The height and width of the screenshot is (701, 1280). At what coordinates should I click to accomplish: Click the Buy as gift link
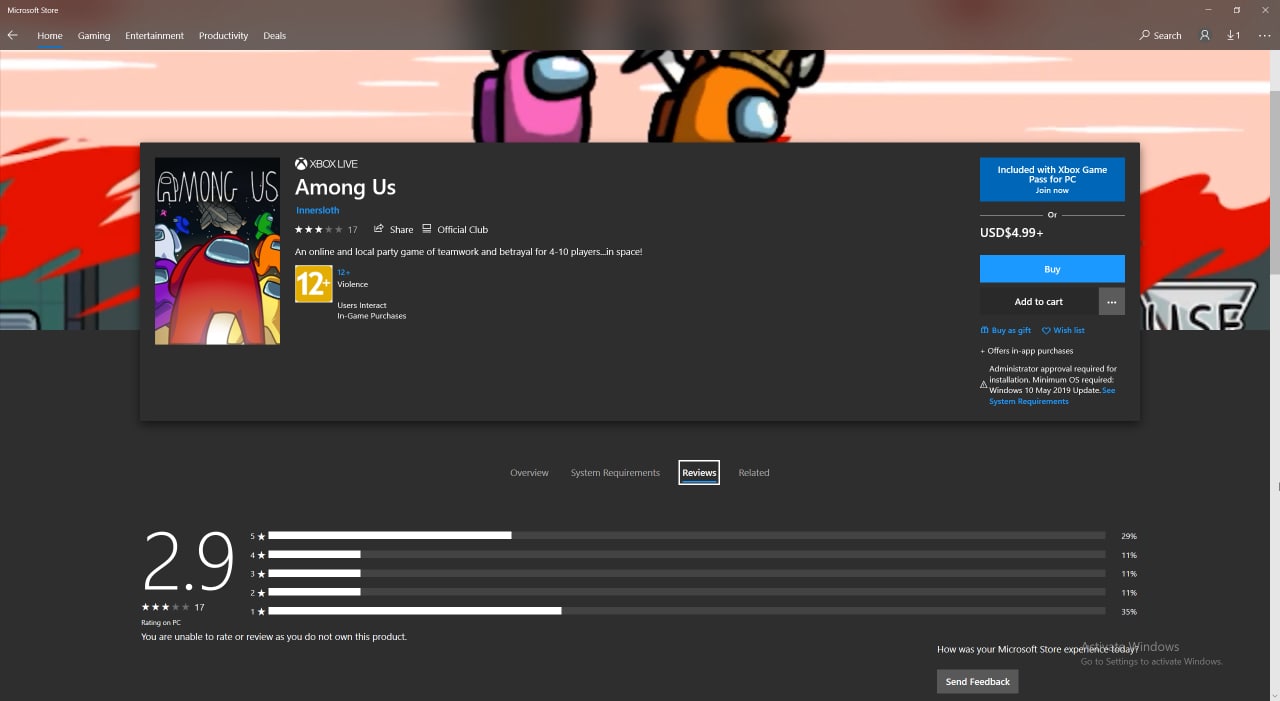point(1005,330)
